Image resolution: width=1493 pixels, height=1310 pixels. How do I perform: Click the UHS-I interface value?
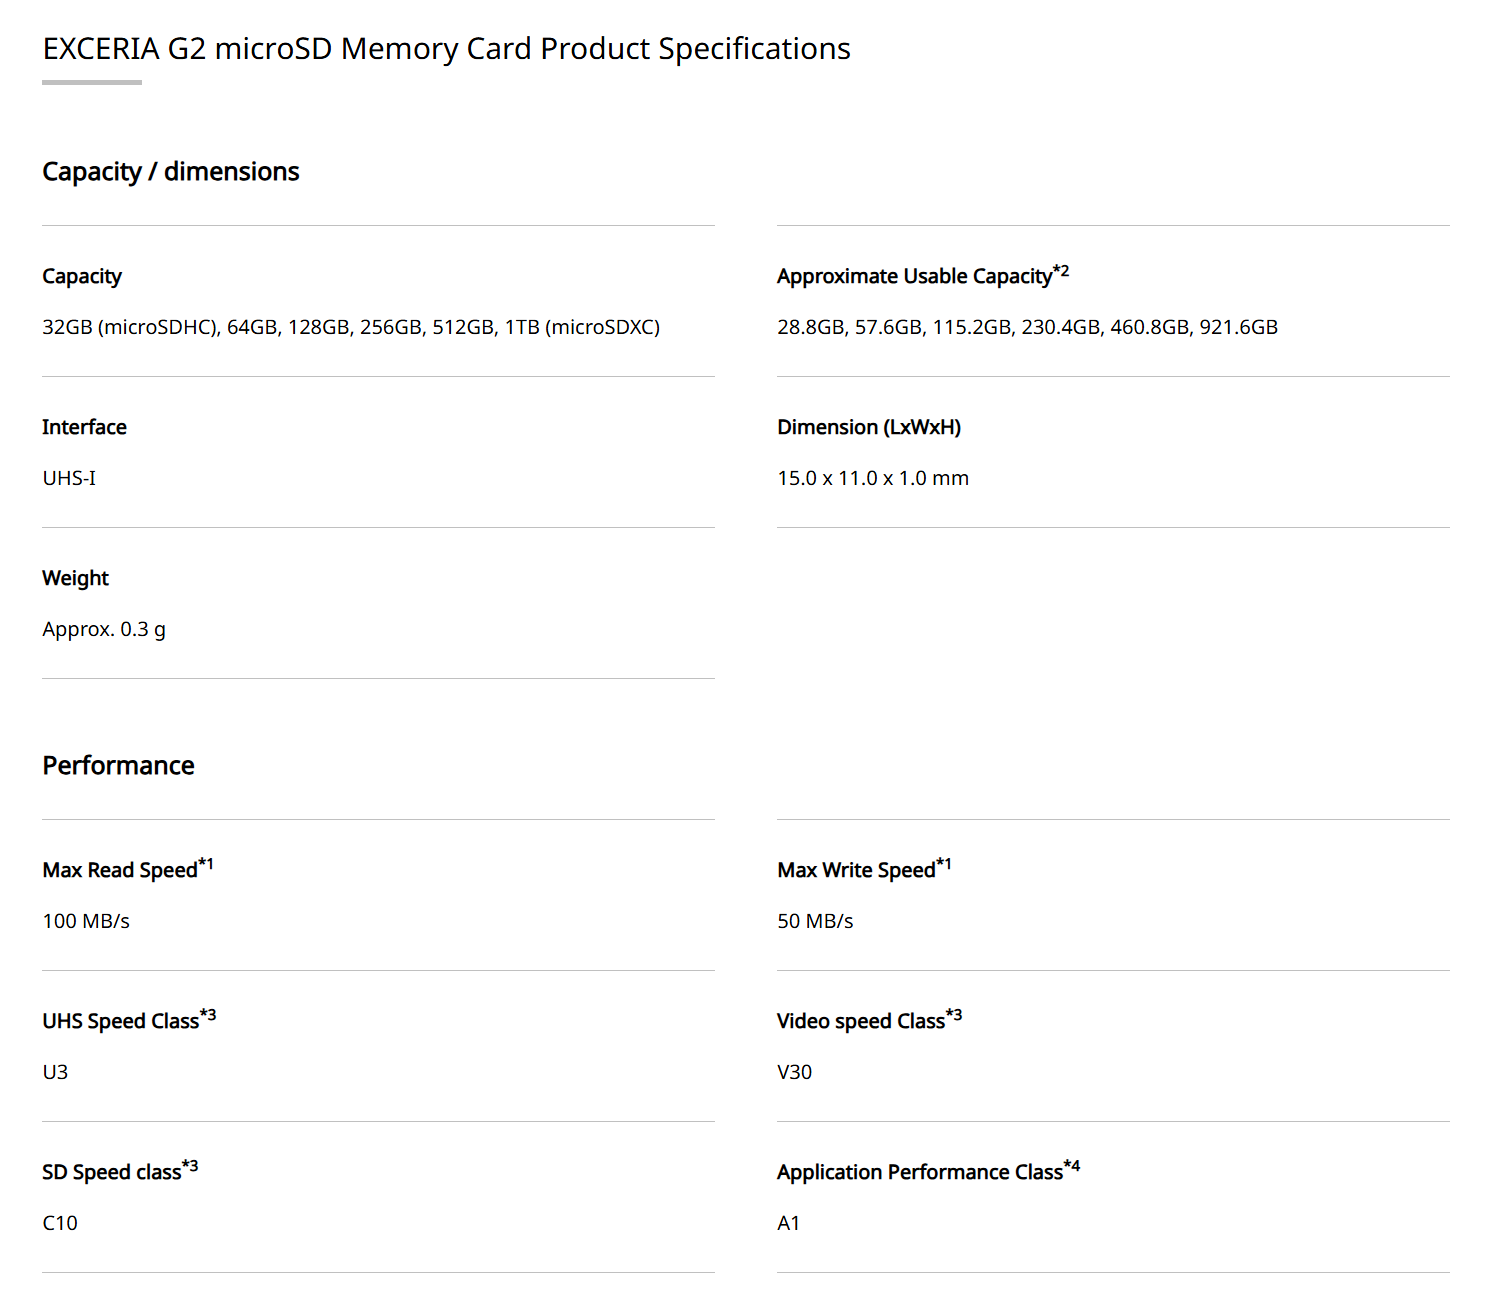[69, 478]
